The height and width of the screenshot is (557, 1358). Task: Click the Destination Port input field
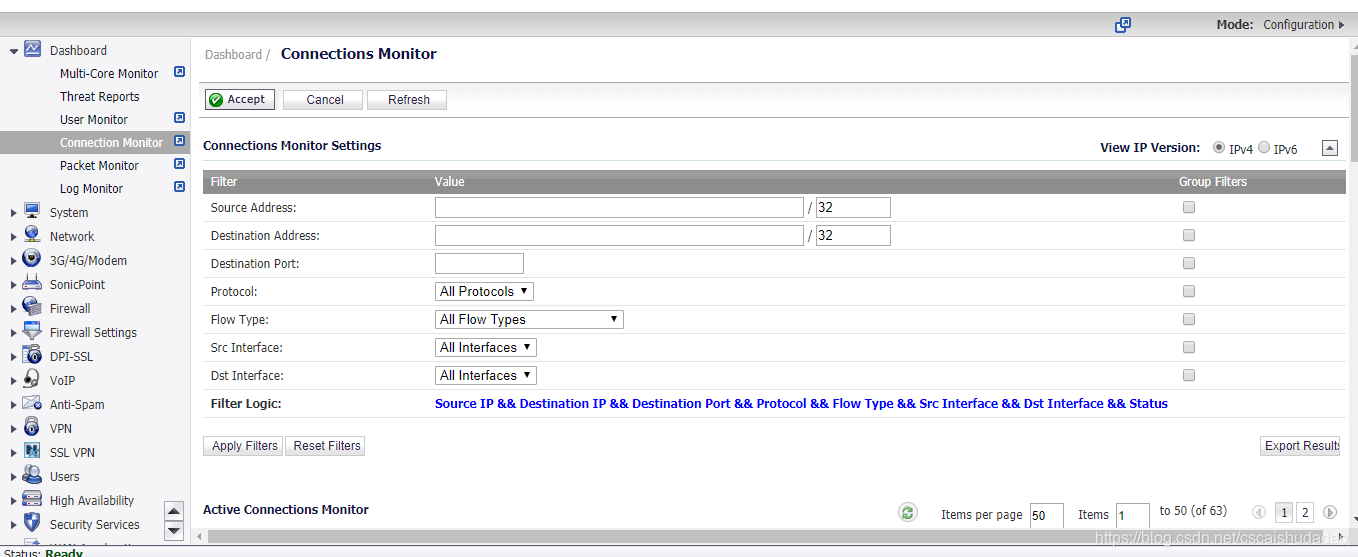coord(479,263)
